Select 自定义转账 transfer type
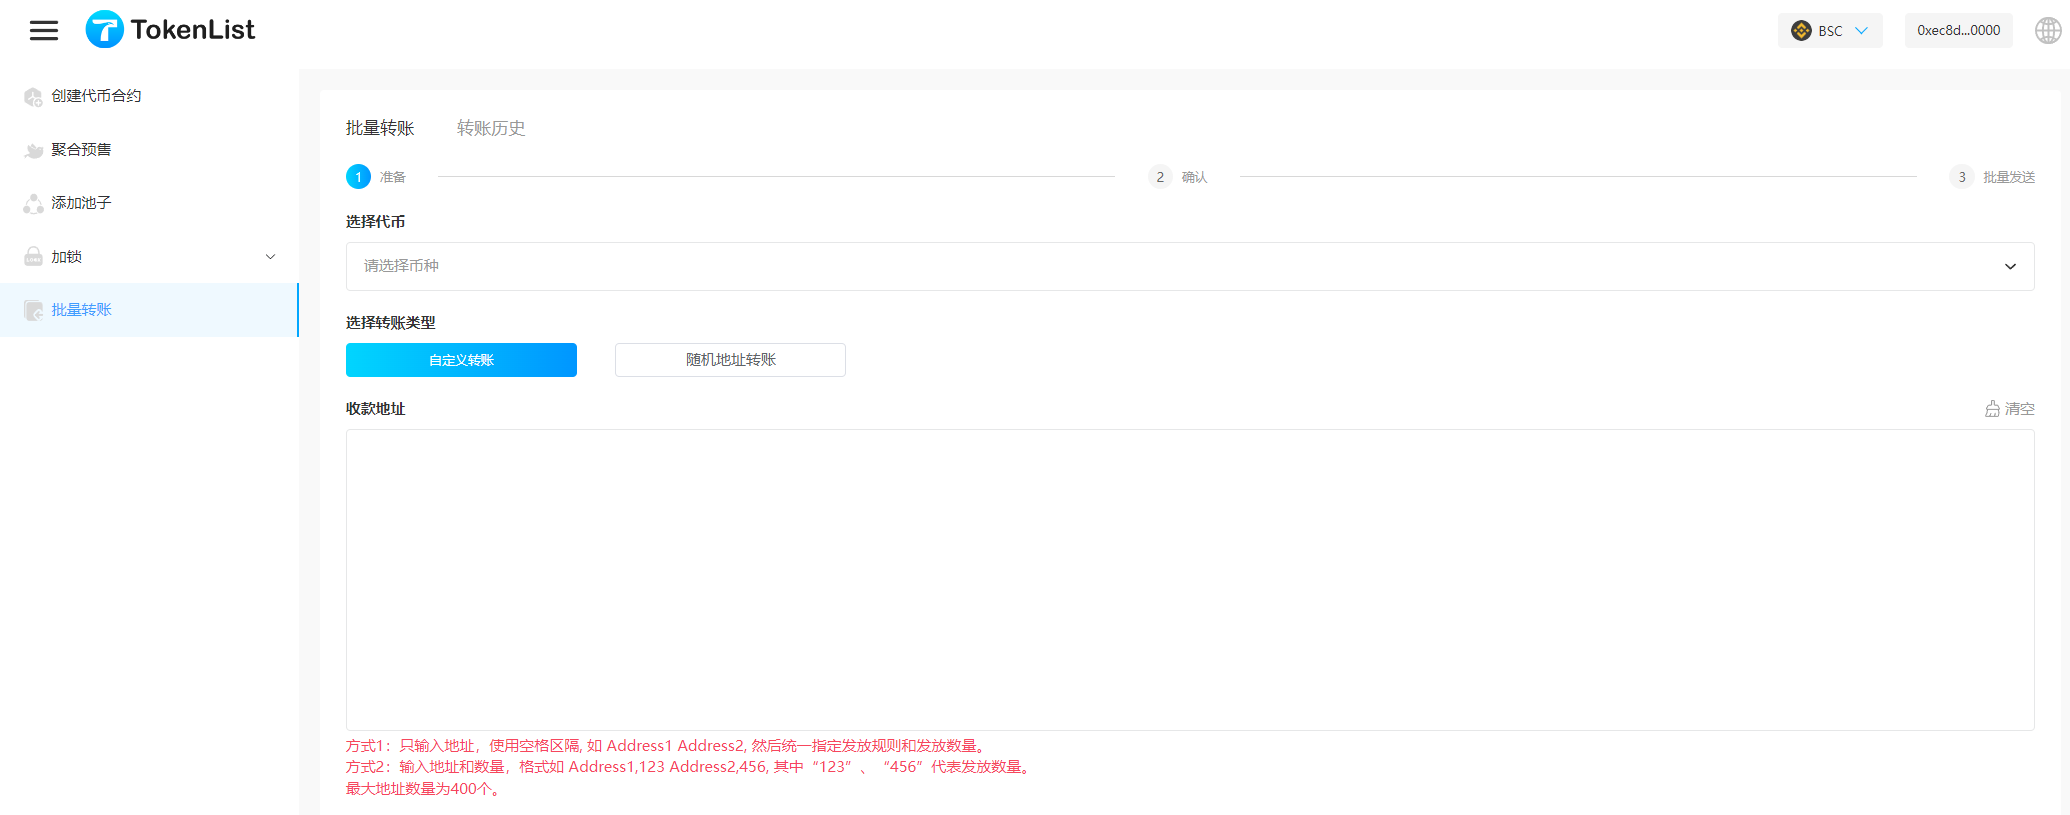This screenshot has height=815, width=2070. 461,360
